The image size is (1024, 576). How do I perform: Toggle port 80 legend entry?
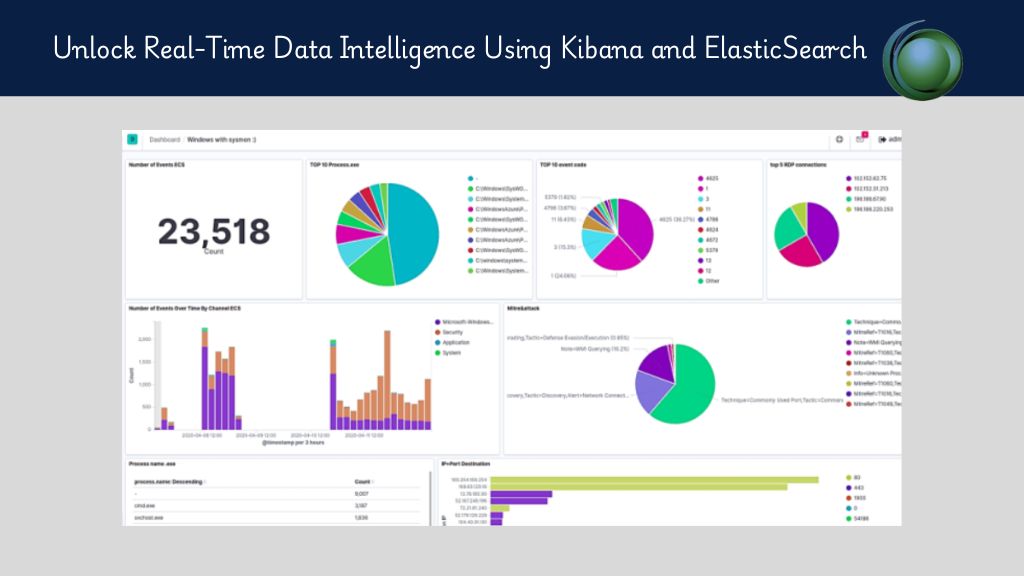(853, 477)
